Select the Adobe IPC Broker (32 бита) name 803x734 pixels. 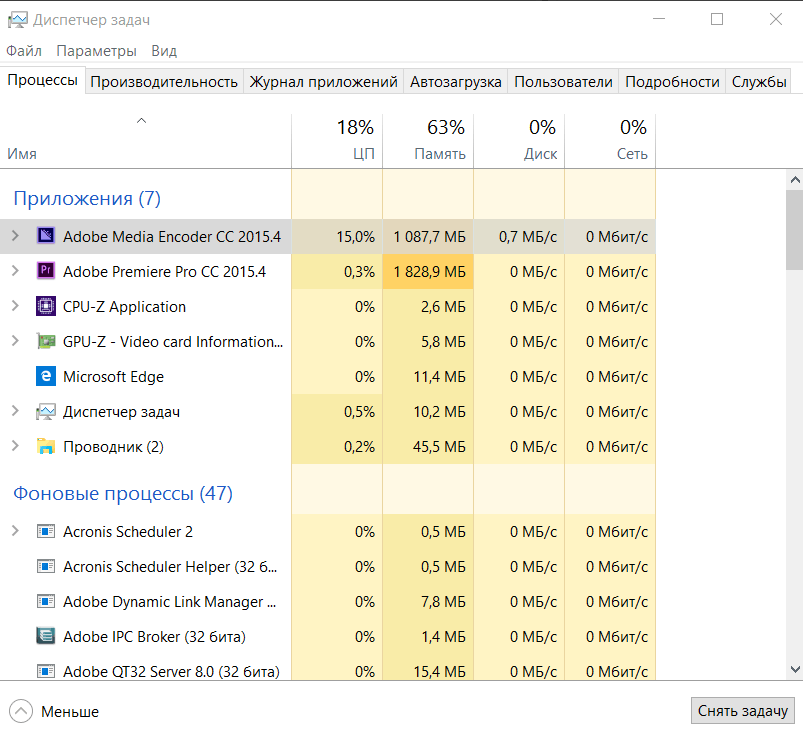pyautogui.click(x=154, y=637)
